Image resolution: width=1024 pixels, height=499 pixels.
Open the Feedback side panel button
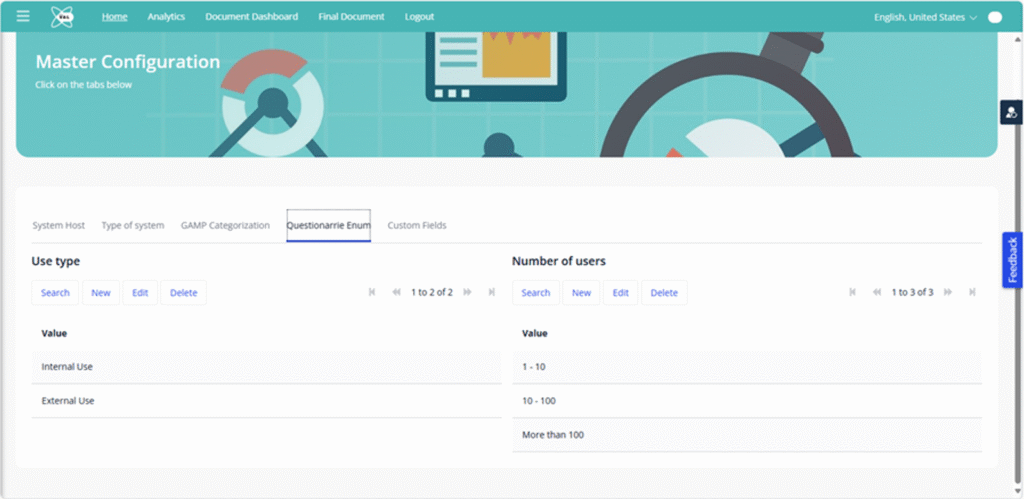1012,260
